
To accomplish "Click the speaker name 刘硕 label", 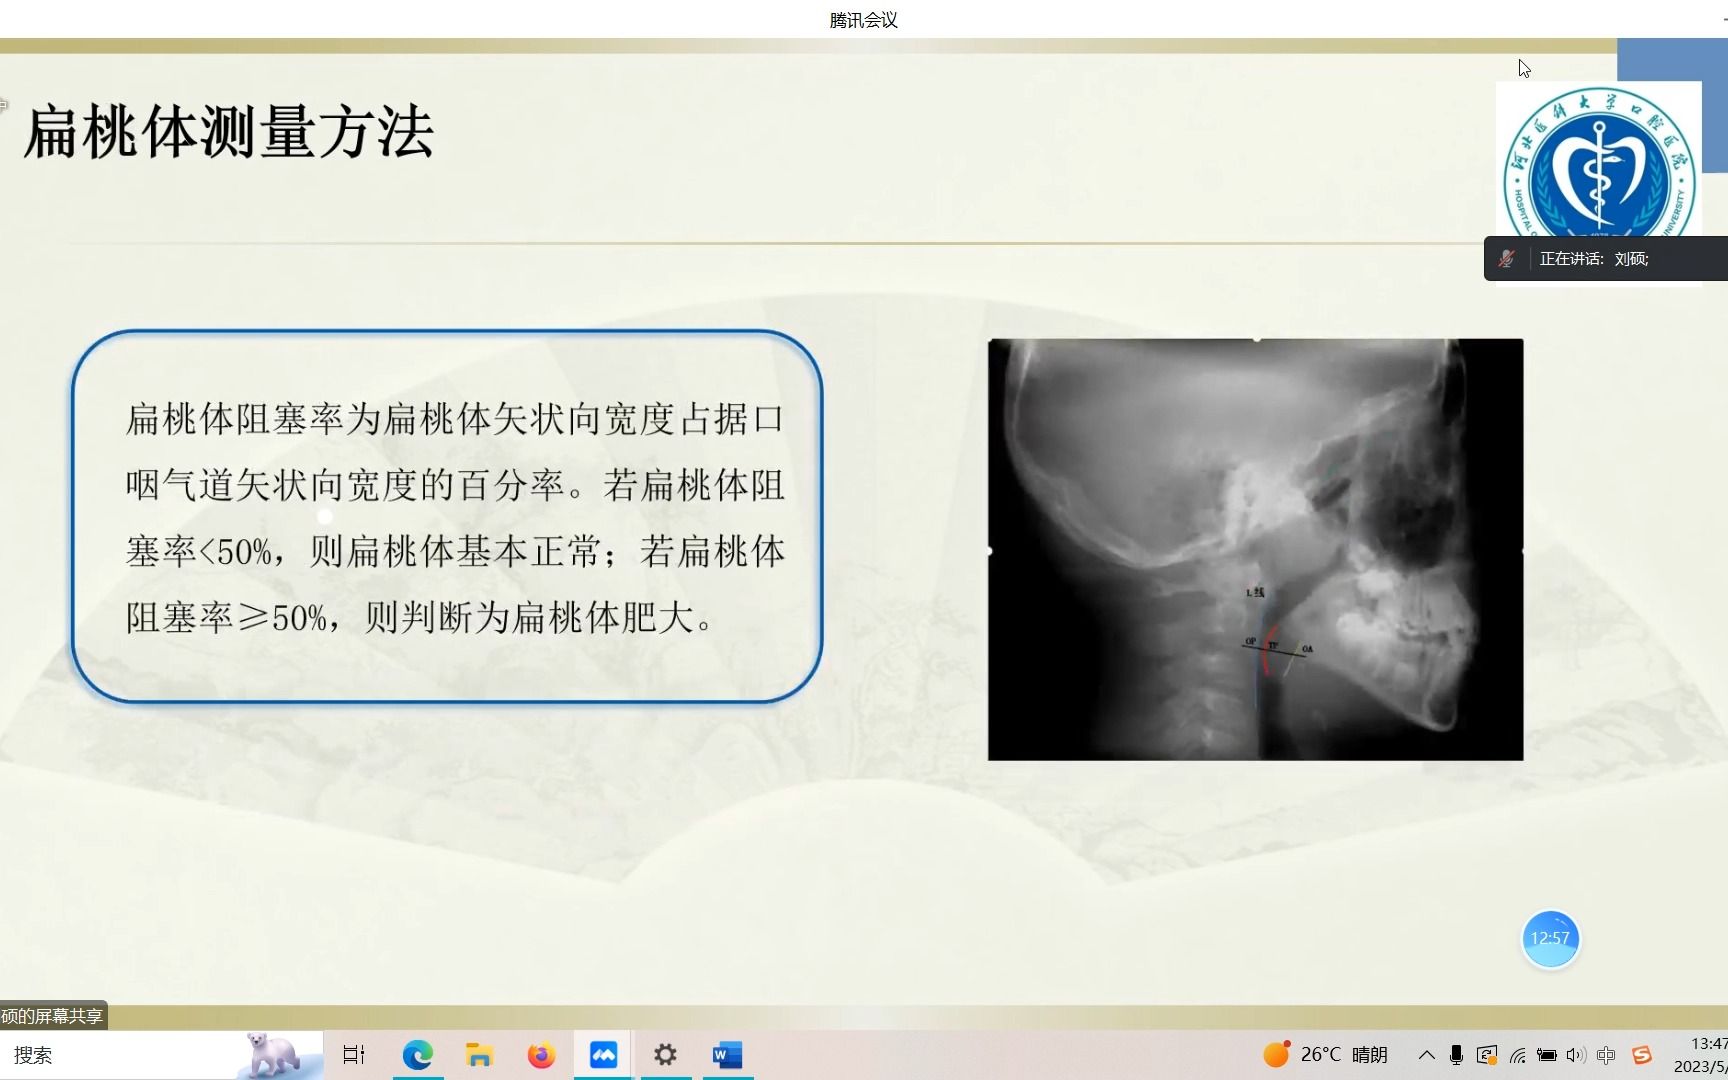I will click(x=1631, y=259).
